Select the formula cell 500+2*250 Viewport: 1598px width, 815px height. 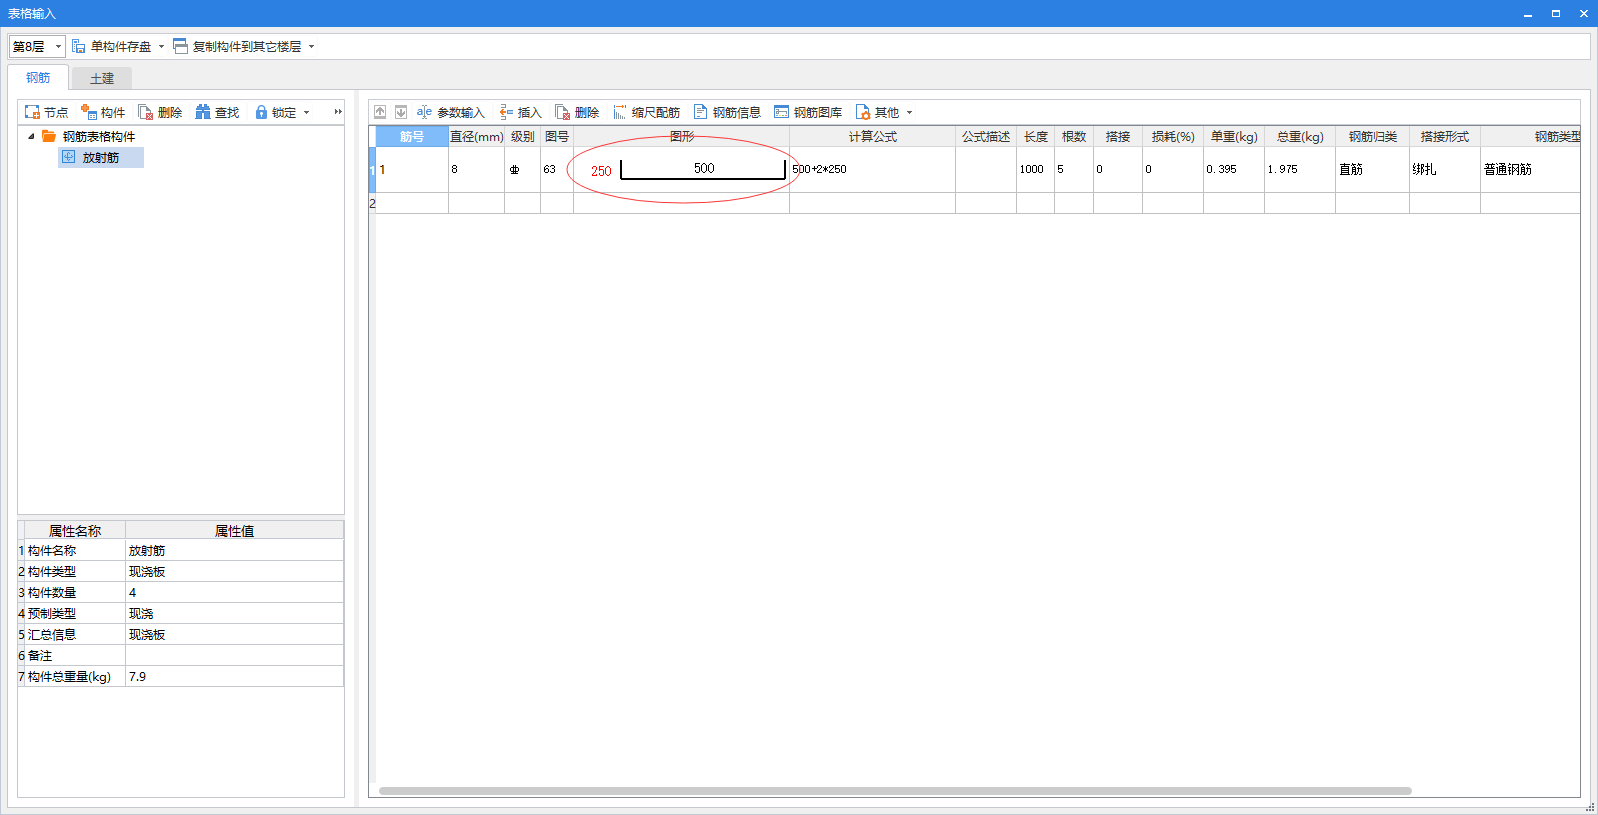pyautogui.click(x=872, y=170)
